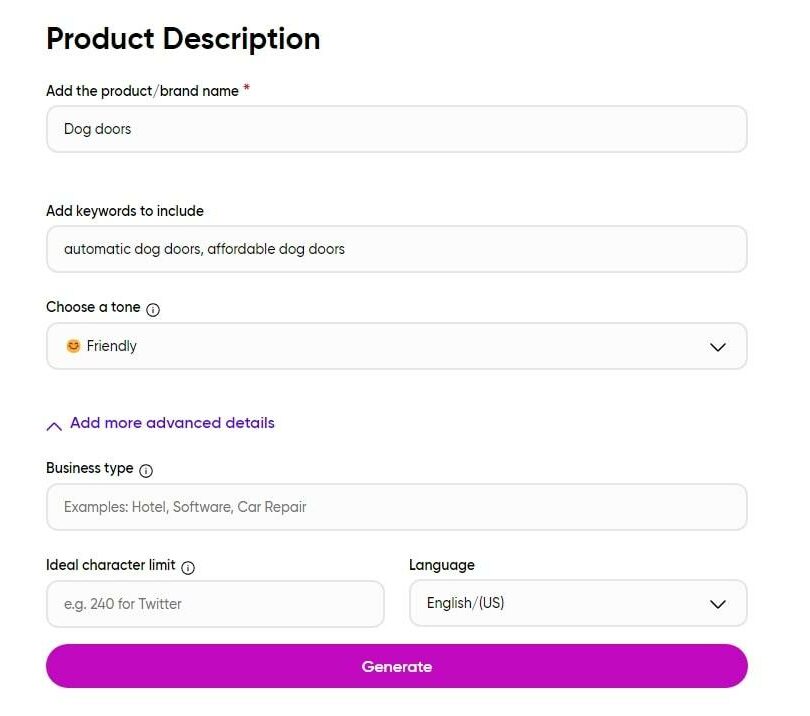Click into the Business type input field

click(397, 507)
